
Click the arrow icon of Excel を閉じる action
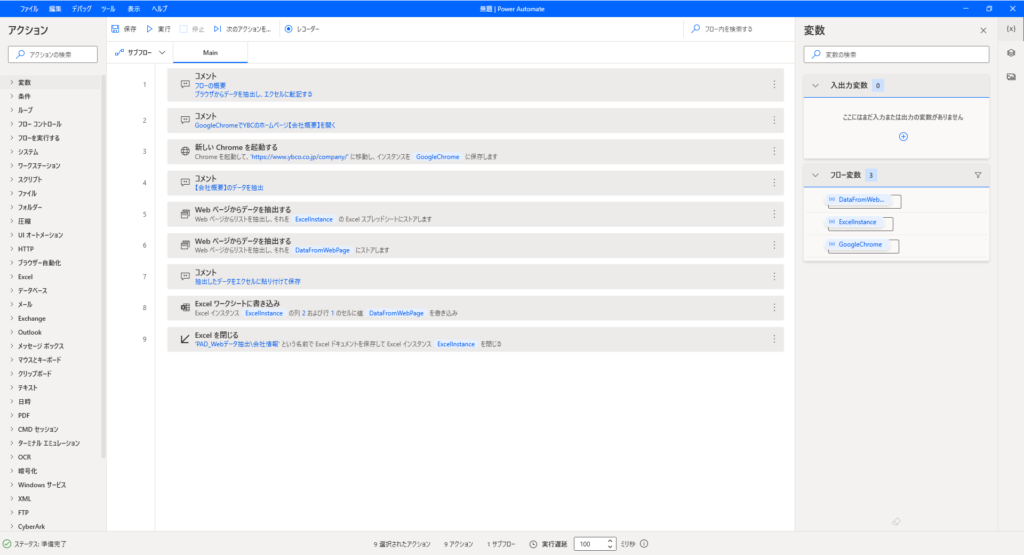185,339
